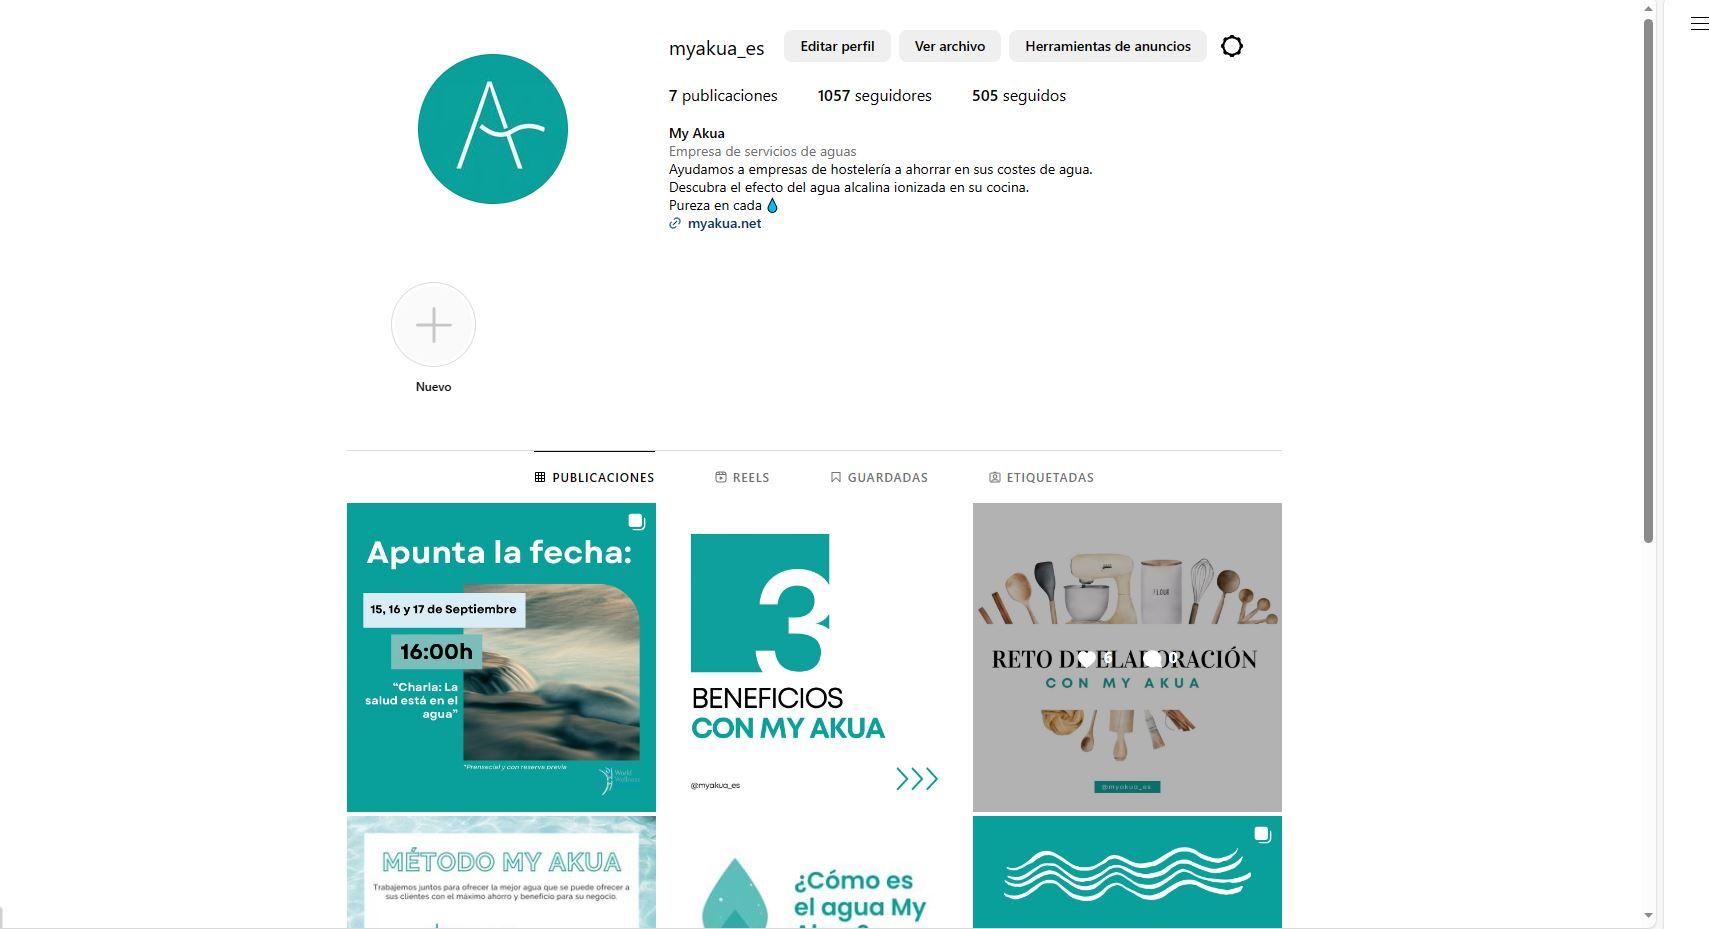Open the hamburger menu in top-right corner
Viewport: 1710px width, 929px height.
click(x=1699, y=24)
